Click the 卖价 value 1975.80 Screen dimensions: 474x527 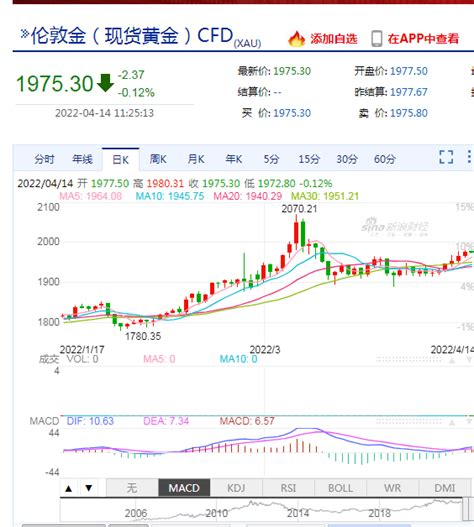pos(409,113)
